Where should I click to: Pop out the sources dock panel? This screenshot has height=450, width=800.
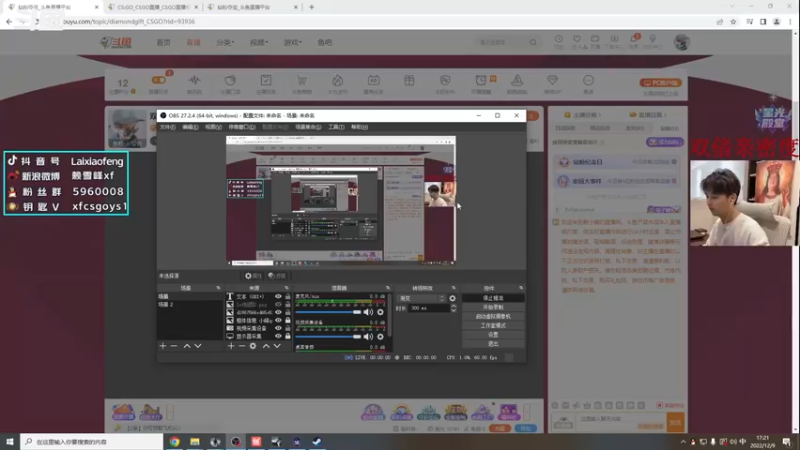click(286, 288)
